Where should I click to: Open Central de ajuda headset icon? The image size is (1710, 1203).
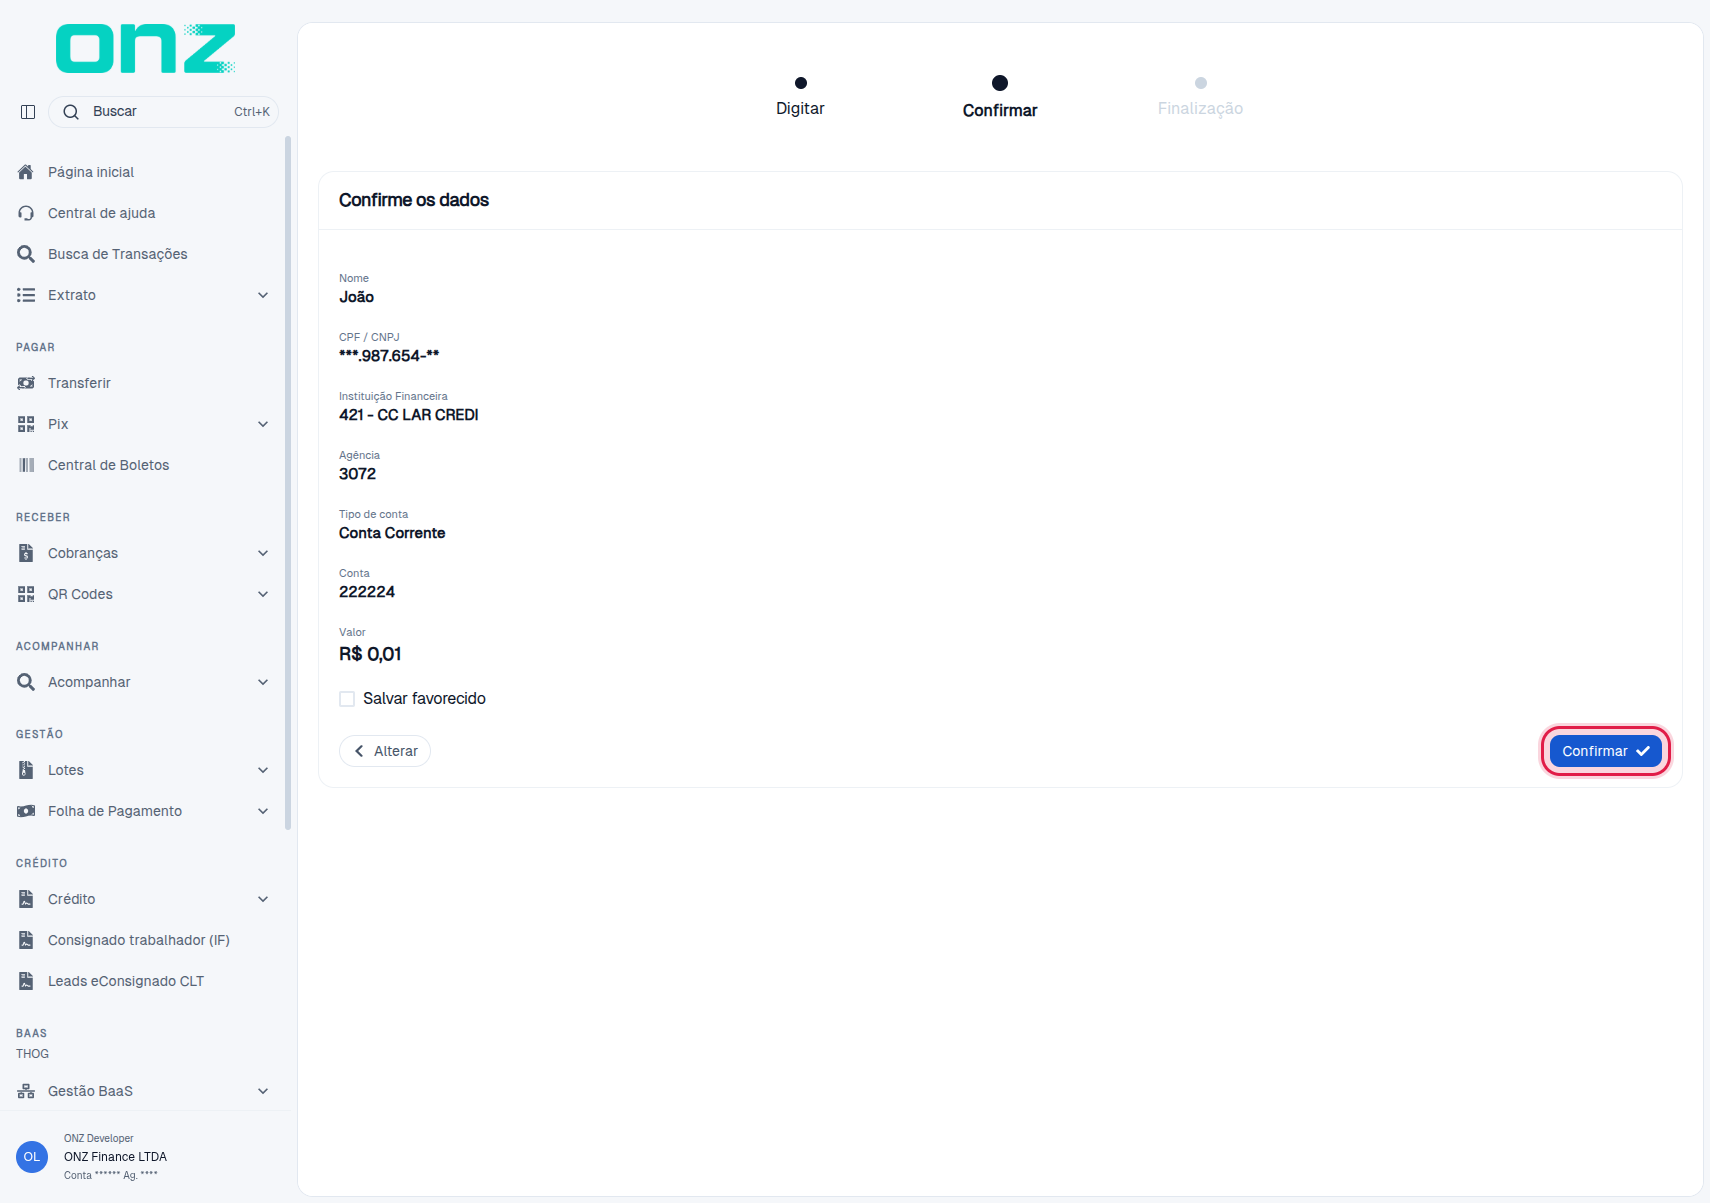click(x=26, y=213)
